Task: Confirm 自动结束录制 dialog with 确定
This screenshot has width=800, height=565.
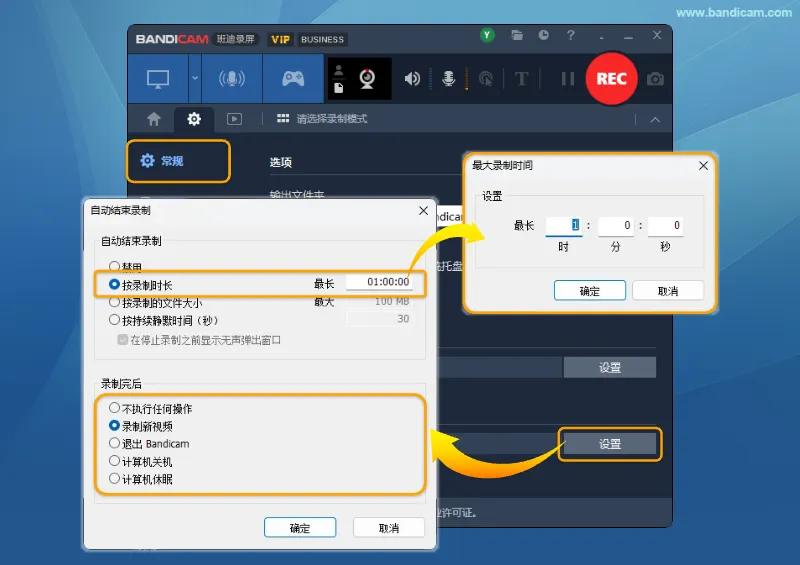Action: click(300, 528)
